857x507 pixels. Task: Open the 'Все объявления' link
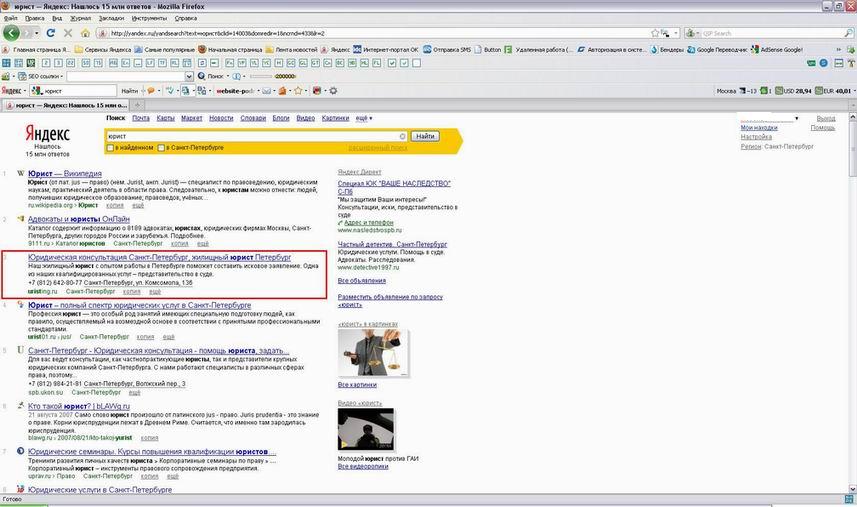click(362, 281)
